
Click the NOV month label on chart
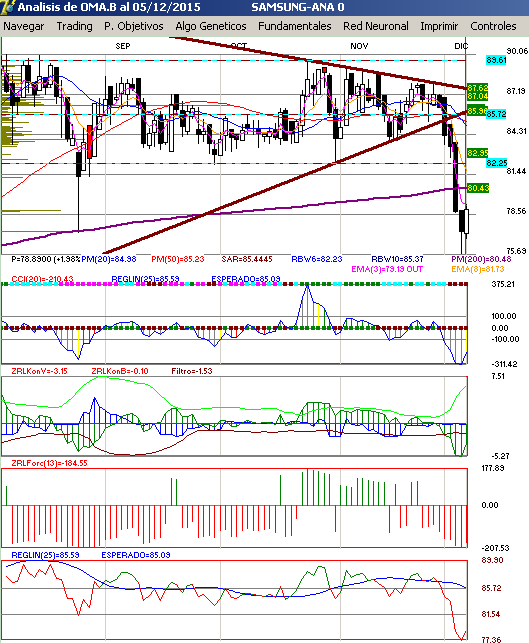pos(359,46)
